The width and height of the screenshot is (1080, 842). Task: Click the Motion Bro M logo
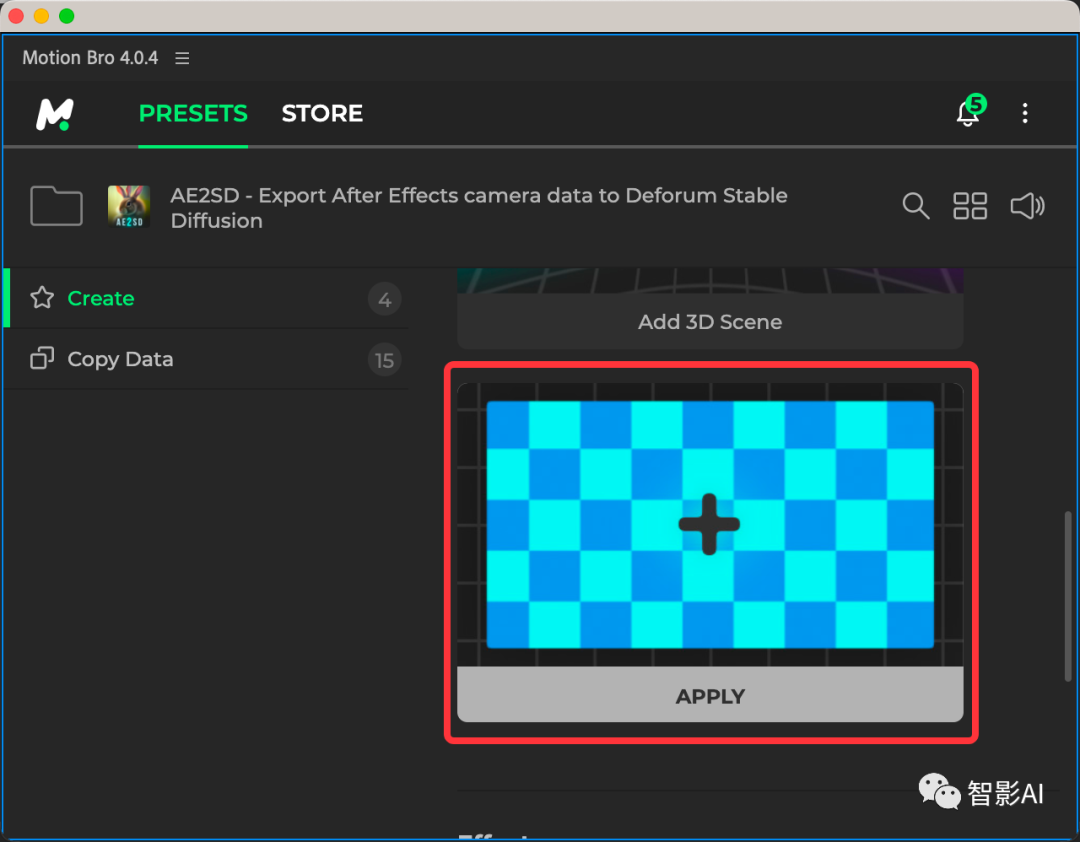tap(55, 114)
